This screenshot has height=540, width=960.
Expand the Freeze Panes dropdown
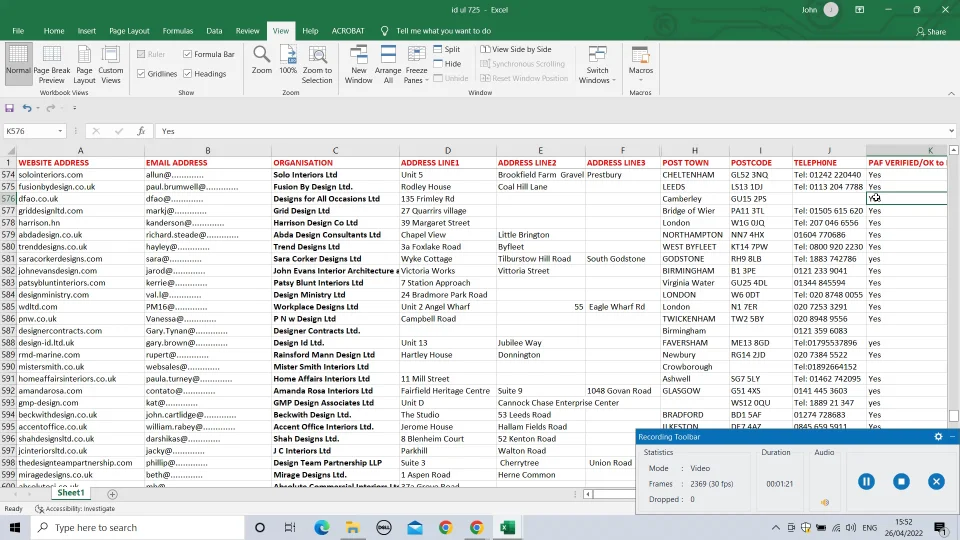pos(417,64)
